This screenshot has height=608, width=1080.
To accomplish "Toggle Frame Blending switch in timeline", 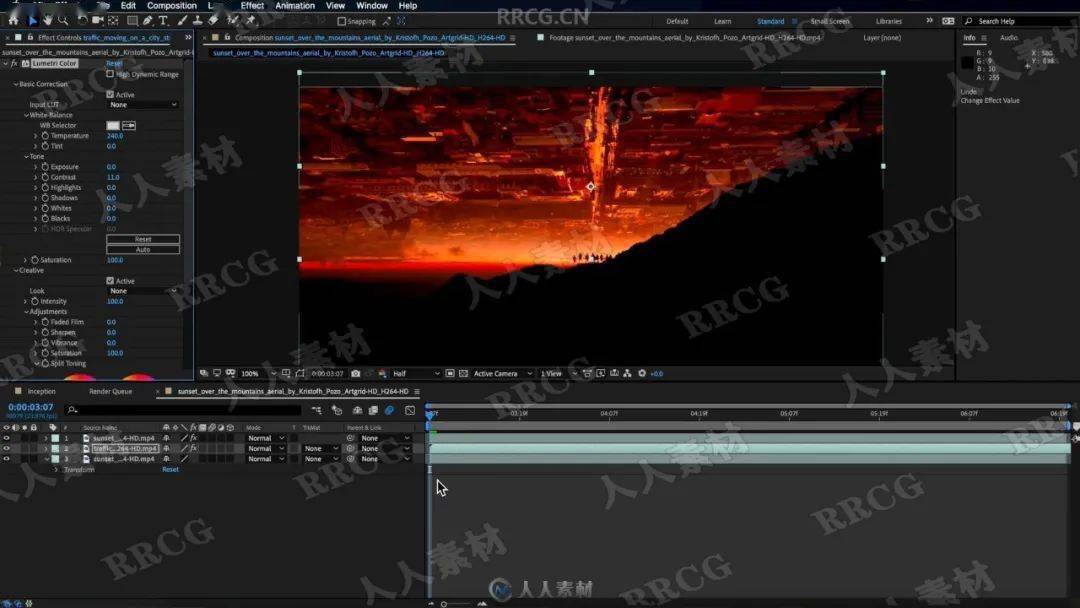I will (x=373, y=410).
